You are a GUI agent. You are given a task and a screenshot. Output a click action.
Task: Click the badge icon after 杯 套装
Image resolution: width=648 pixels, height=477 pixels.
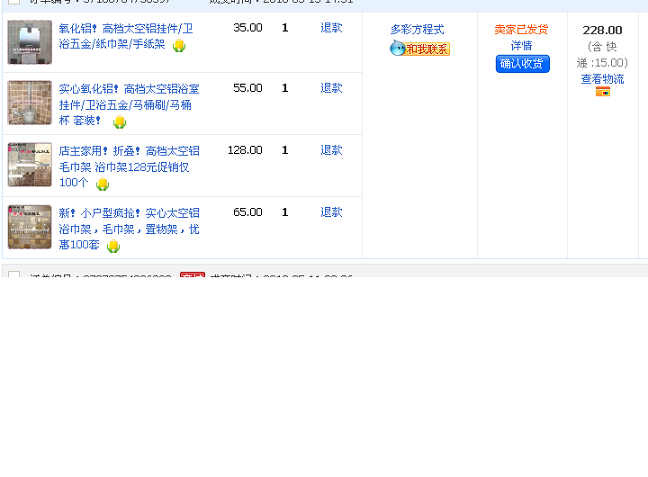point(119,122)
